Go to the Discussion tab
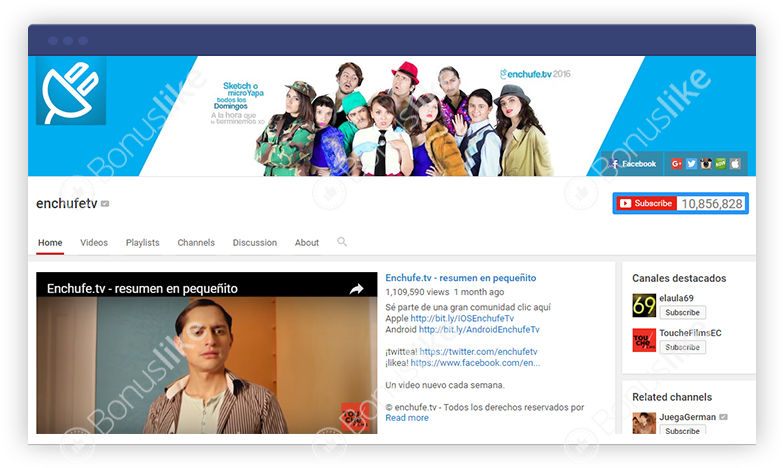Viewport: 783px width, 468px height. [255, 243]
